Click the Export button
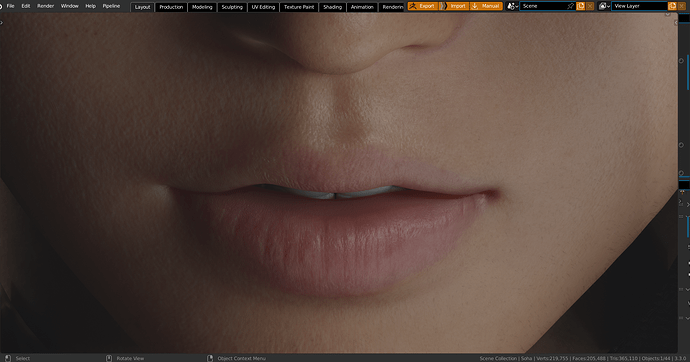 (423, 6)
